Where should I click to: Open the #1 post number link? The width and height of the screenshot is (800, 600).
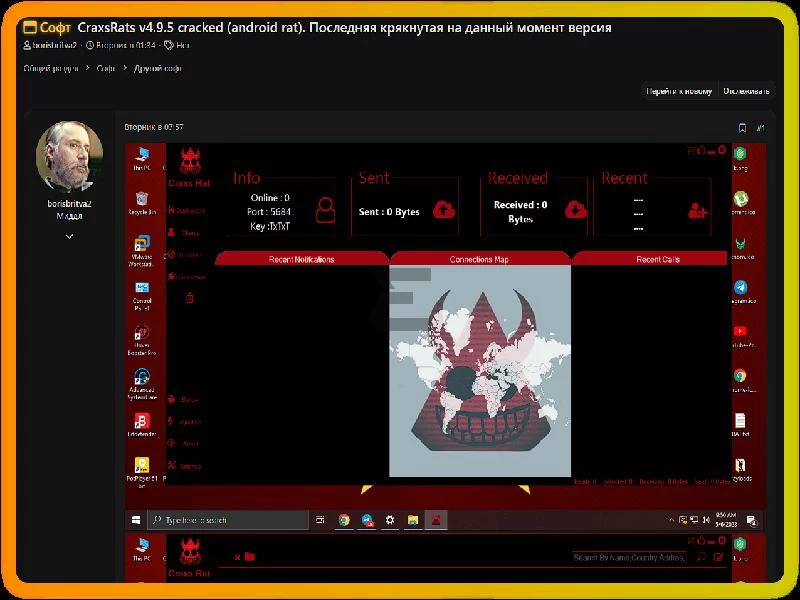(x=760, y=128)
